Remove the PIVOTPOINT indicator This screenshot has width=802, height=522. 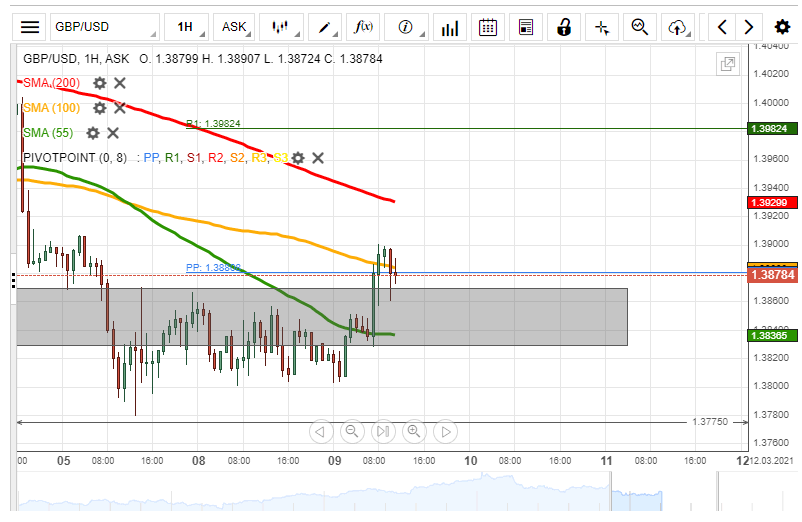pos(318,158)
